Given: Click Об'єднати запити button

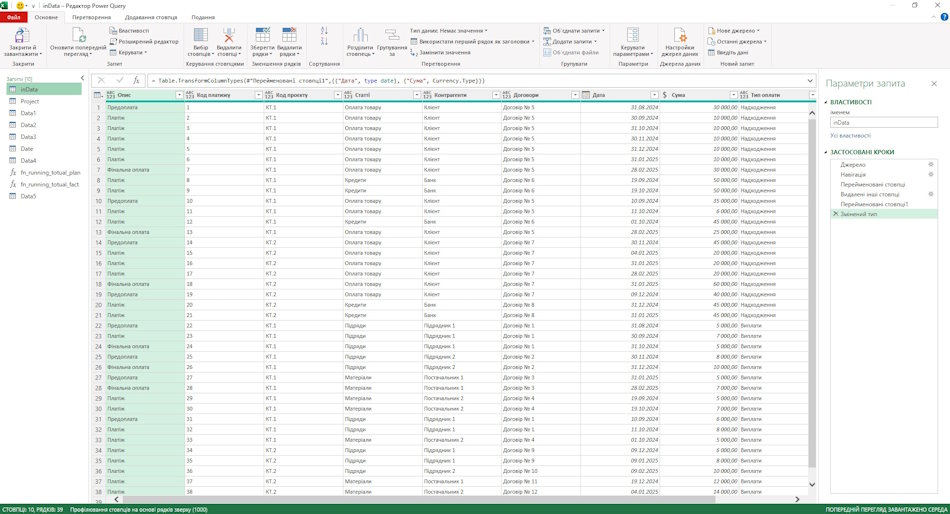Looking at the screenshot, I should [574, 30].
